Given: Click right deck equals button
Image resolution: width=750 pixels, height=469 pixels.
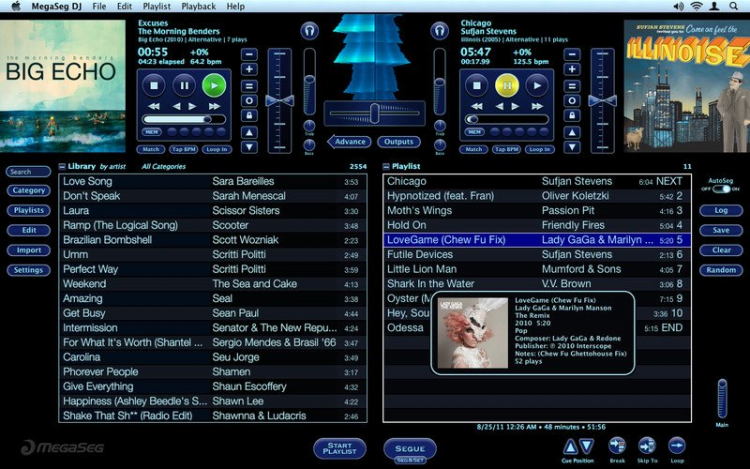Looking at the screenshot, I should (x=572, y=86).
